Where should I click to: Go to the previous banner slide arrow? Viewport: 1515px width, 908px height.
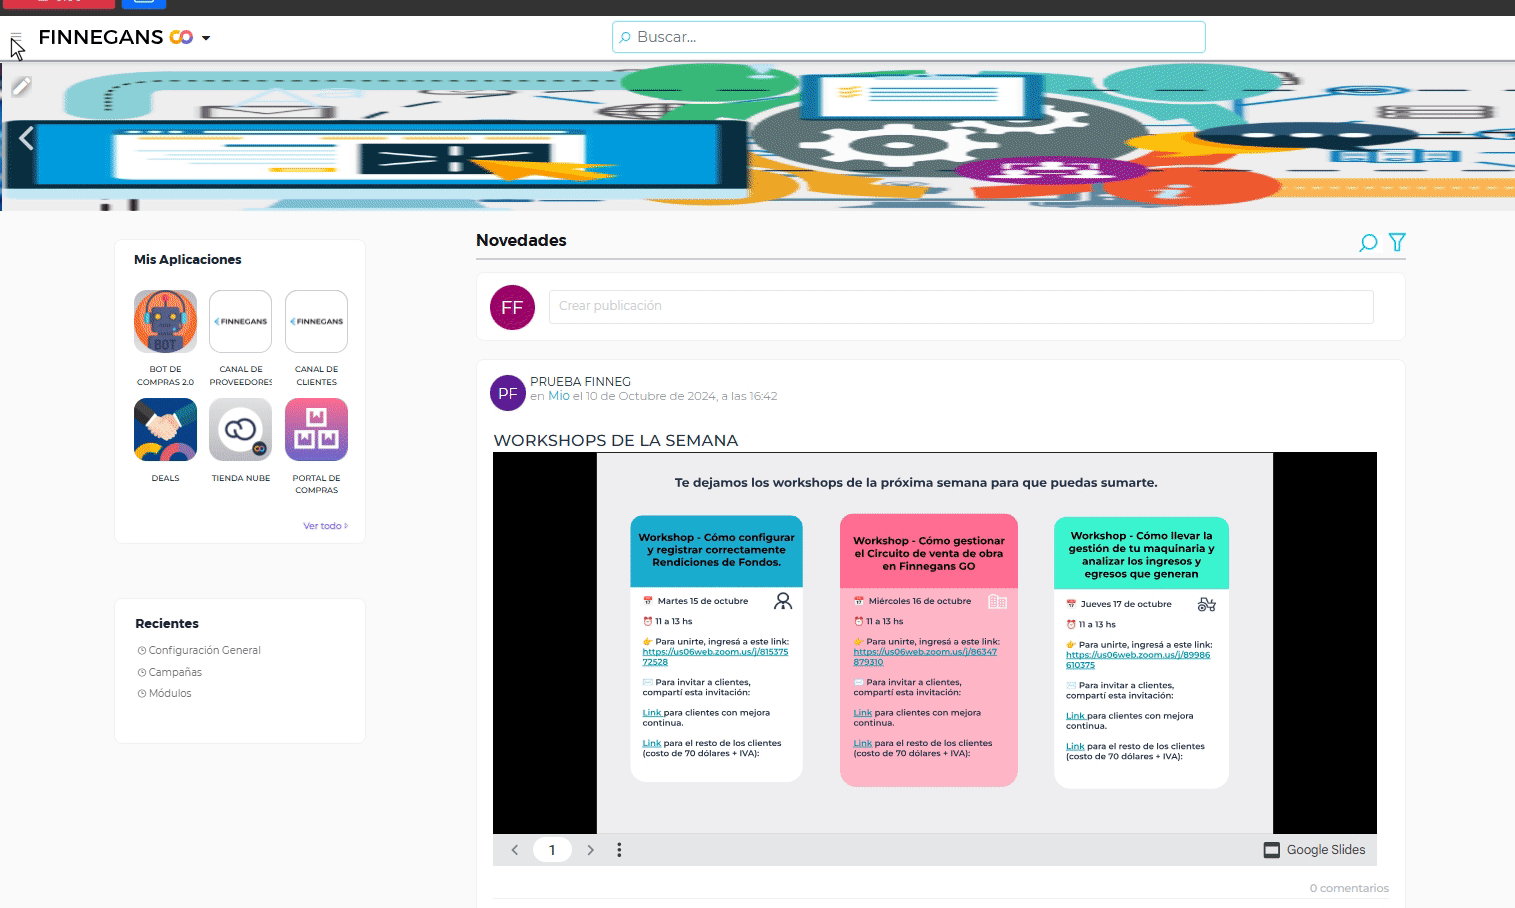click(27, 138)
